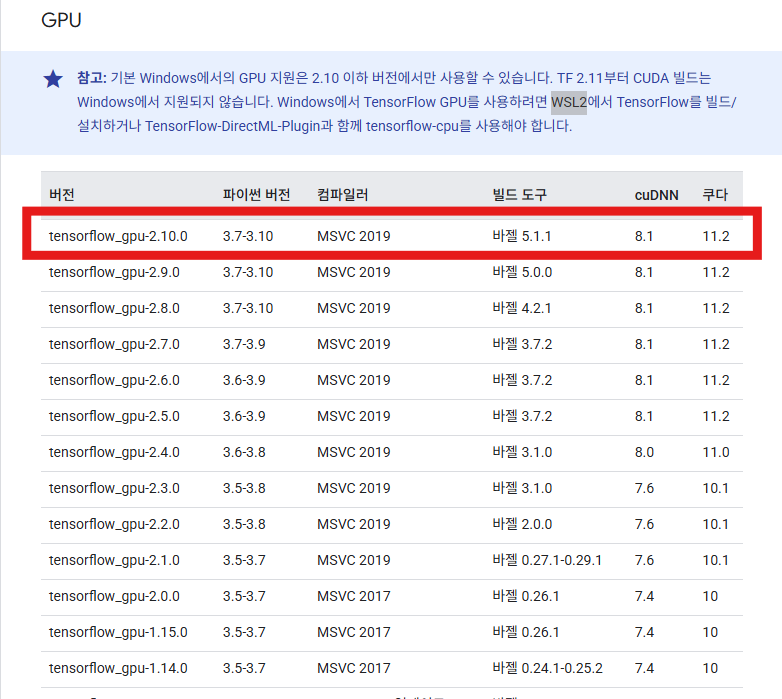Viewport: 782px width, 699px height.
Task: Click the 컴파일러 column header
Action: [343, 194]
